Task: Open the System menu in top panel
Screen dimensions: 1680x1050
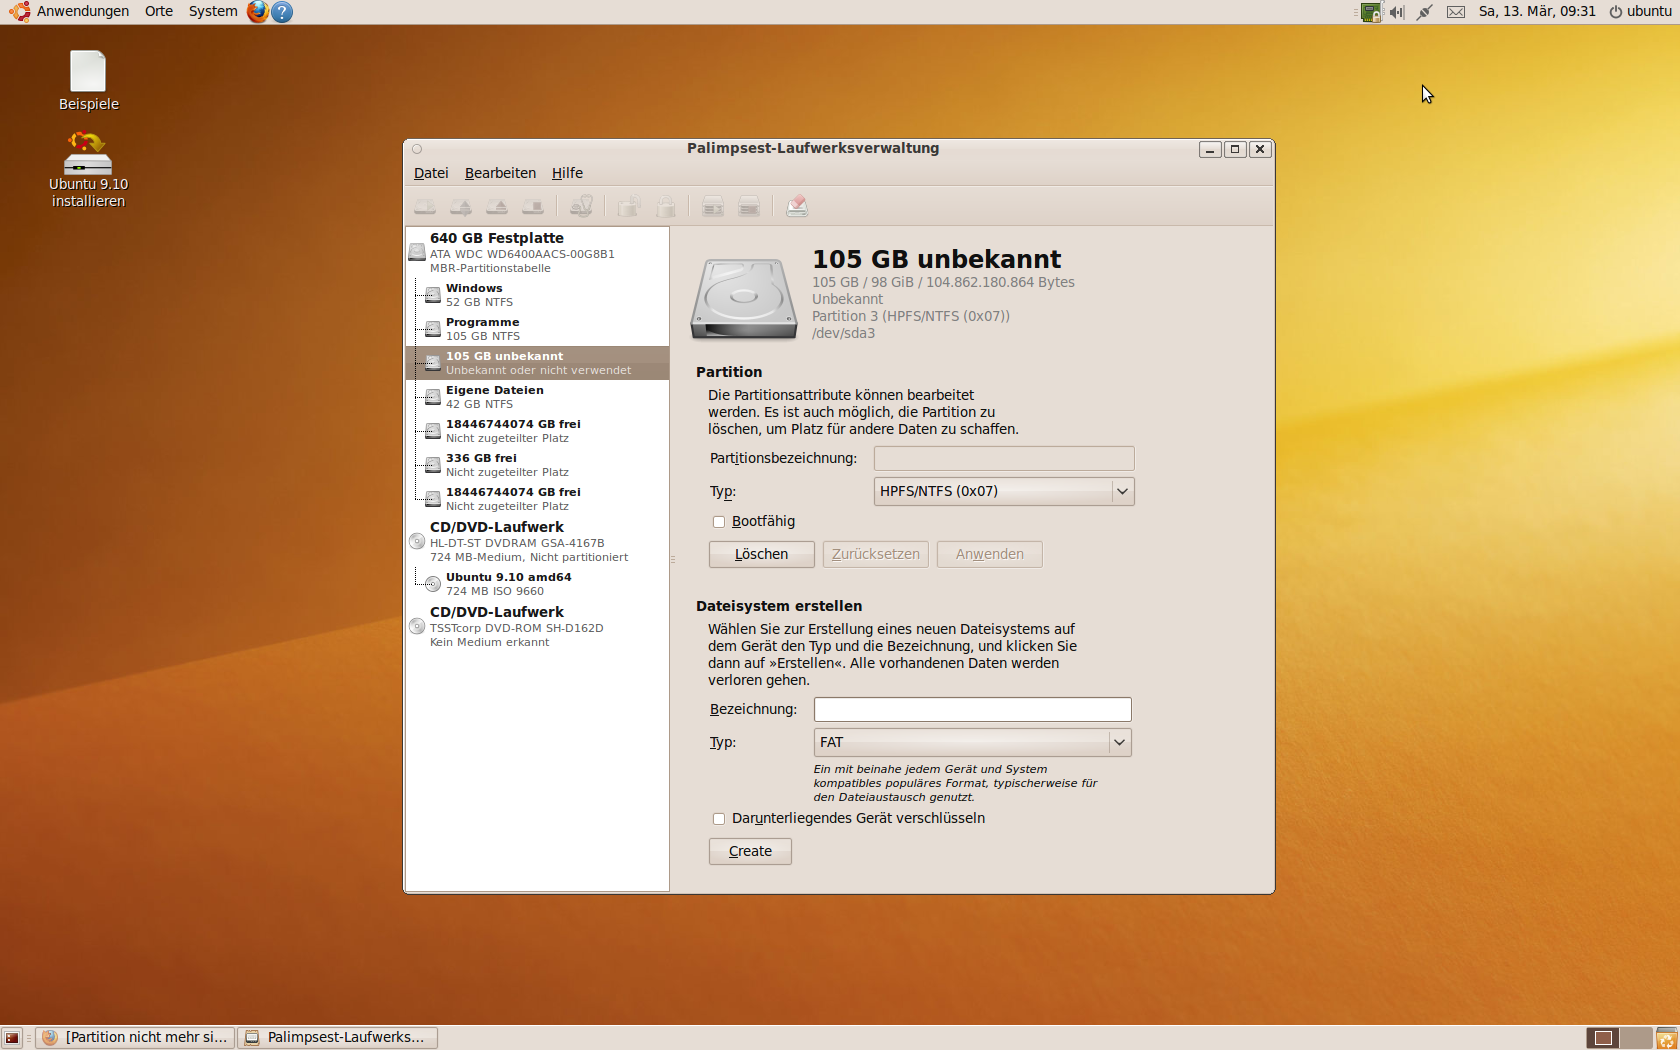Action: click(x=213, y=12)
